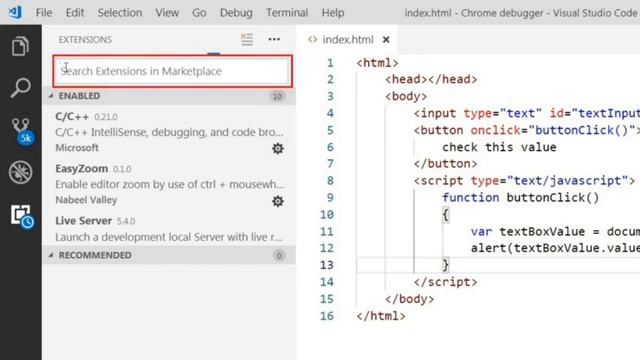The height and width of the screenshot is (360, 640).
Task: Open the Debug view icon
Action: pyautogui.click(x=20, y=172)
